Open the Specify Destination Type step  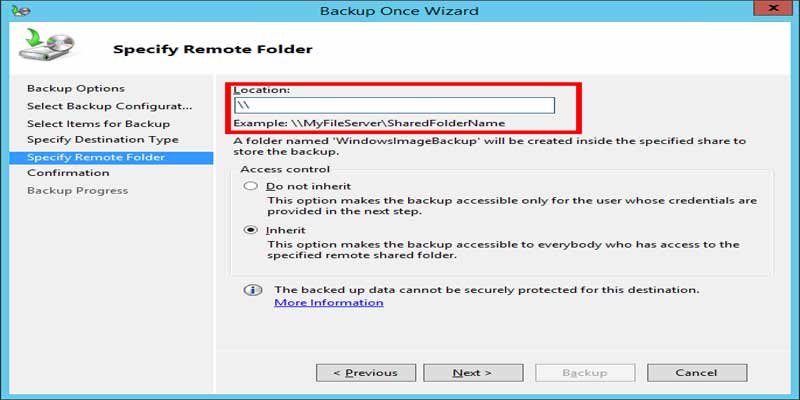[x=103, y=140]
